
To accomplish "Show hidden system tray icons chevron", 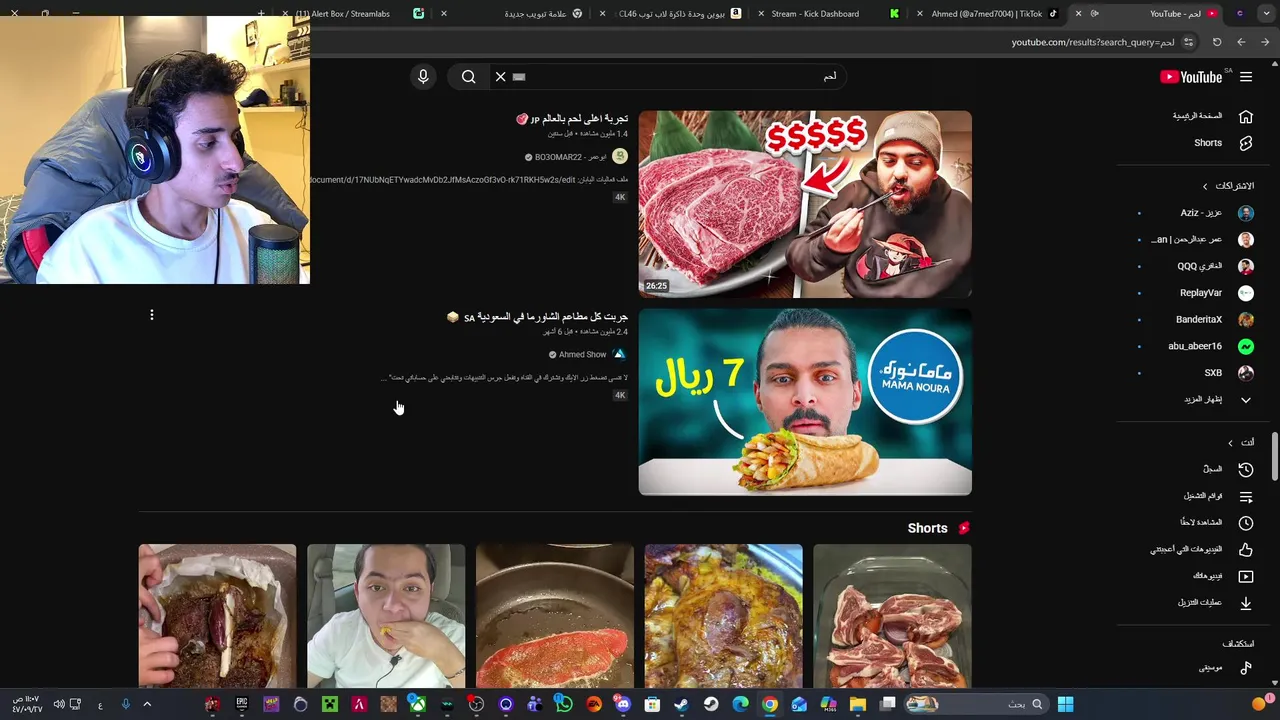I will point(147,704).
